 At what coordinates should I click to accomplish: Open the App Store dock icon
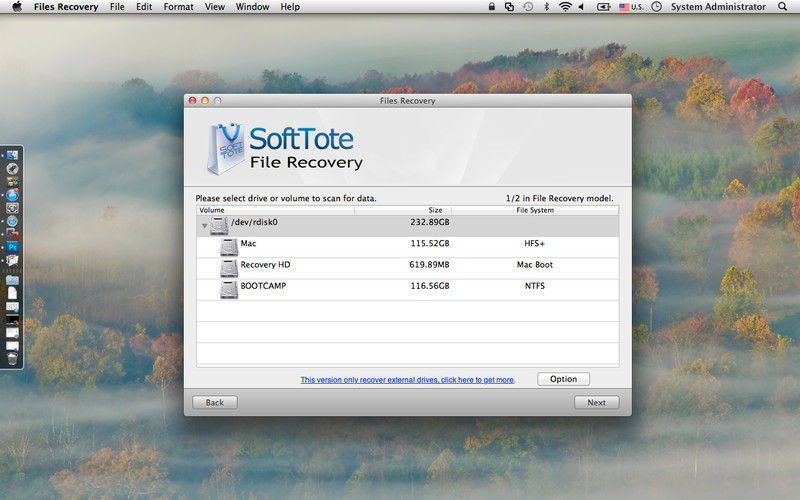click(x=12, y=194)
